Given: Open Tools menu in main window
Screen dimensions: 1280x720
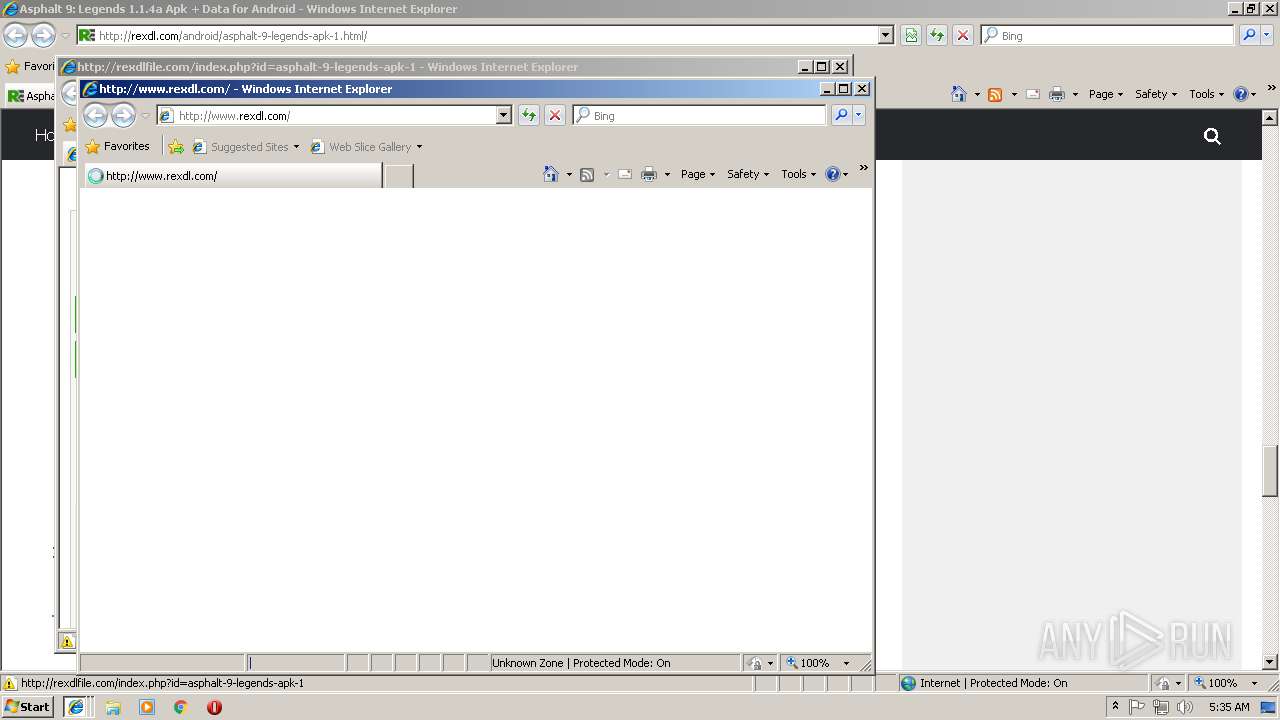Looking at the screenshot, I should pos(1206,94).
